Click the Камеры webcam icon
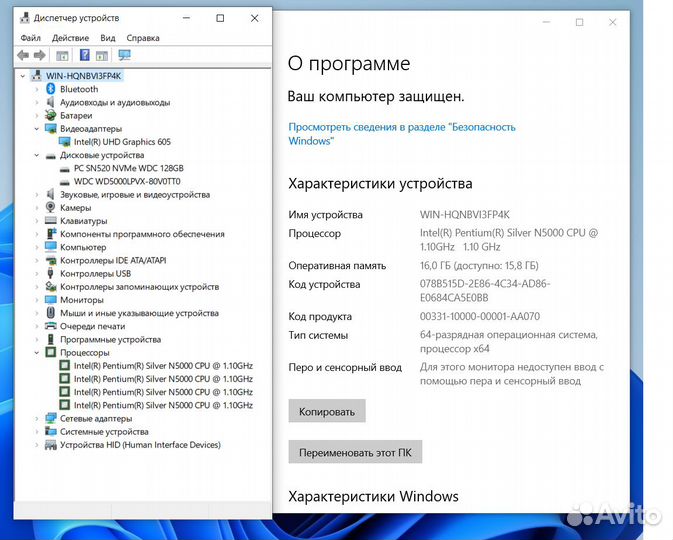This screenshot has width=673, height=540. pyautogui.click(x=50, y=207)
